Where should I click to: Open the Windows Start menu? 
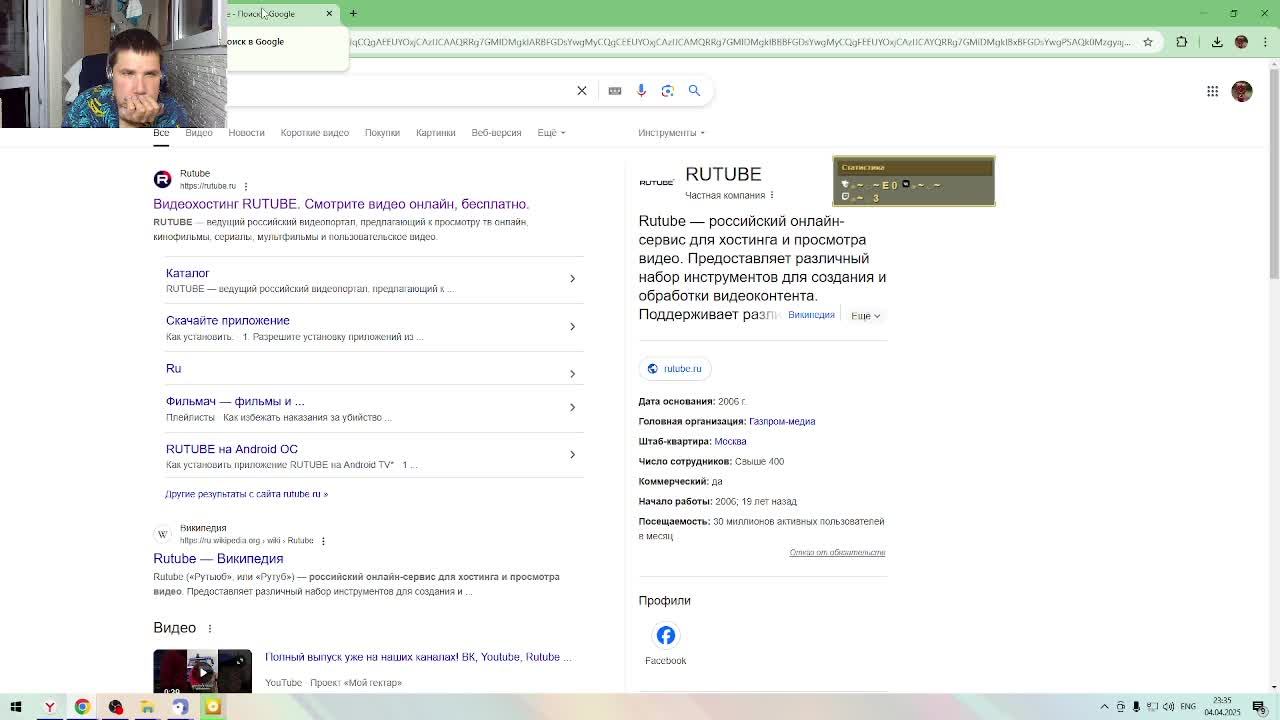click(x=16, y=707)
